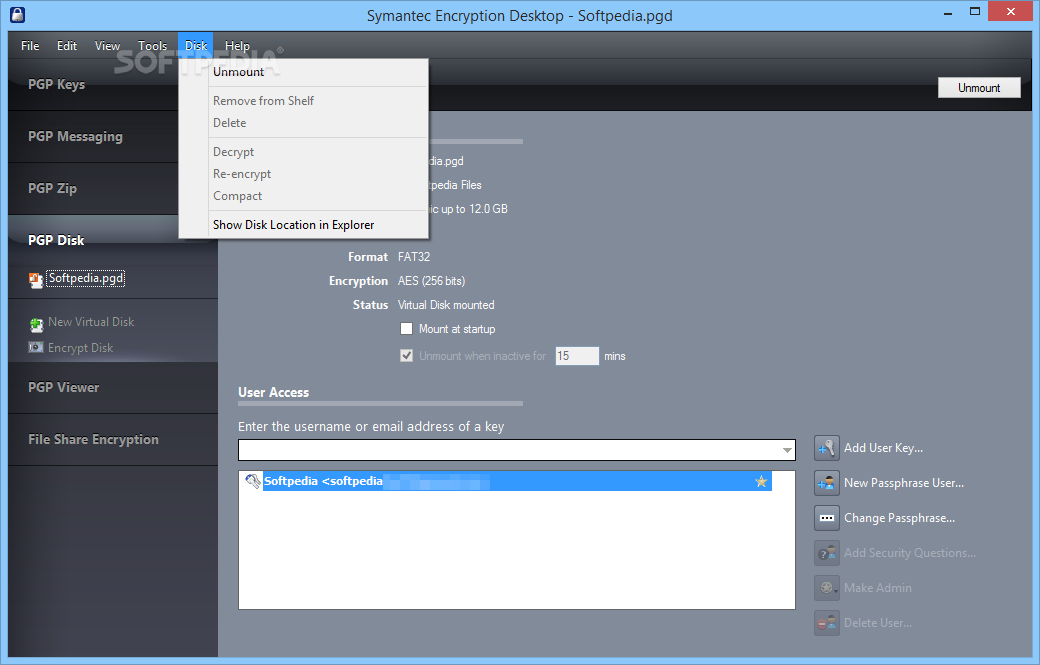Click Add User Key label
Viewport: 1040px width, 665px height.
883,448
